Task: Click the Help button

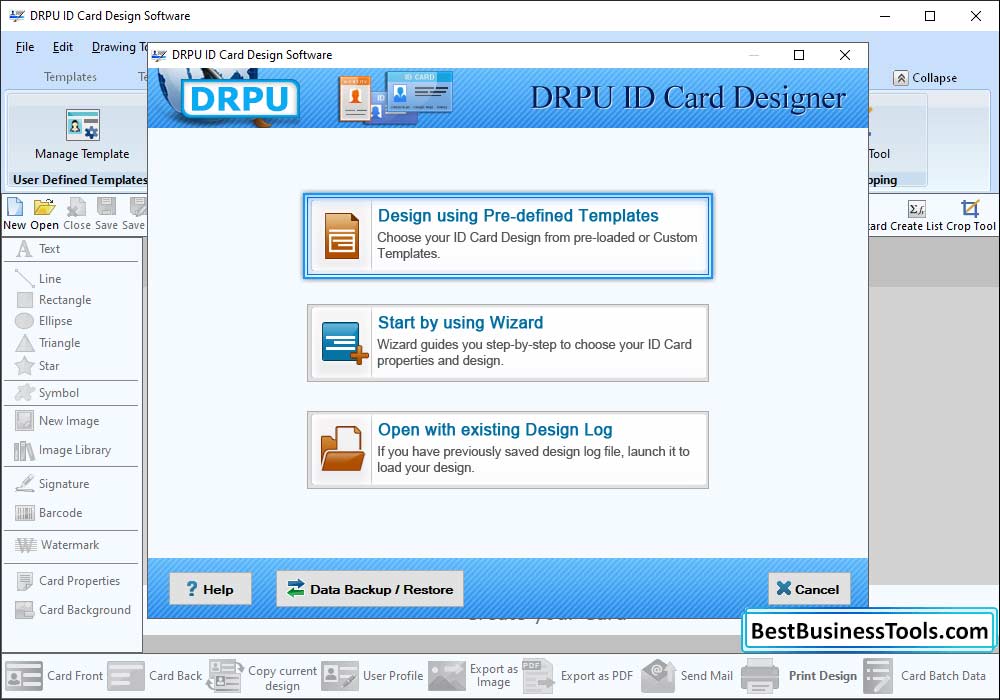Action: pyautogui.click(x=210, y=589)
